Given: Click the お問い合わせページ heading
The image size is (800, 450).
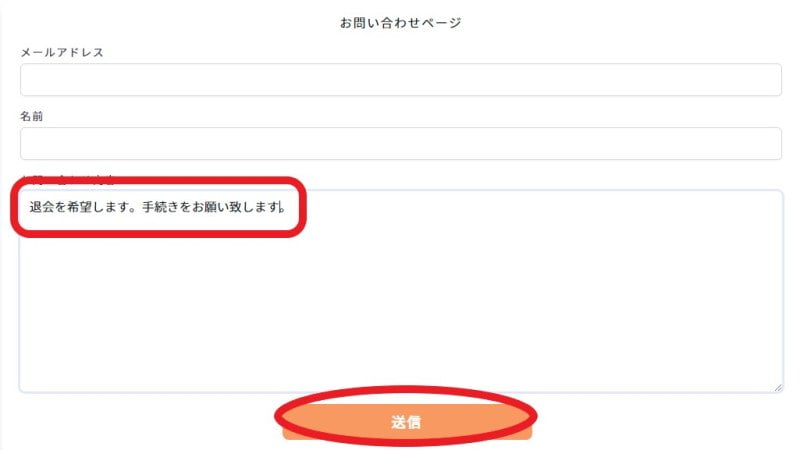Looking at the screenshot, I should [x=401, y=22].
